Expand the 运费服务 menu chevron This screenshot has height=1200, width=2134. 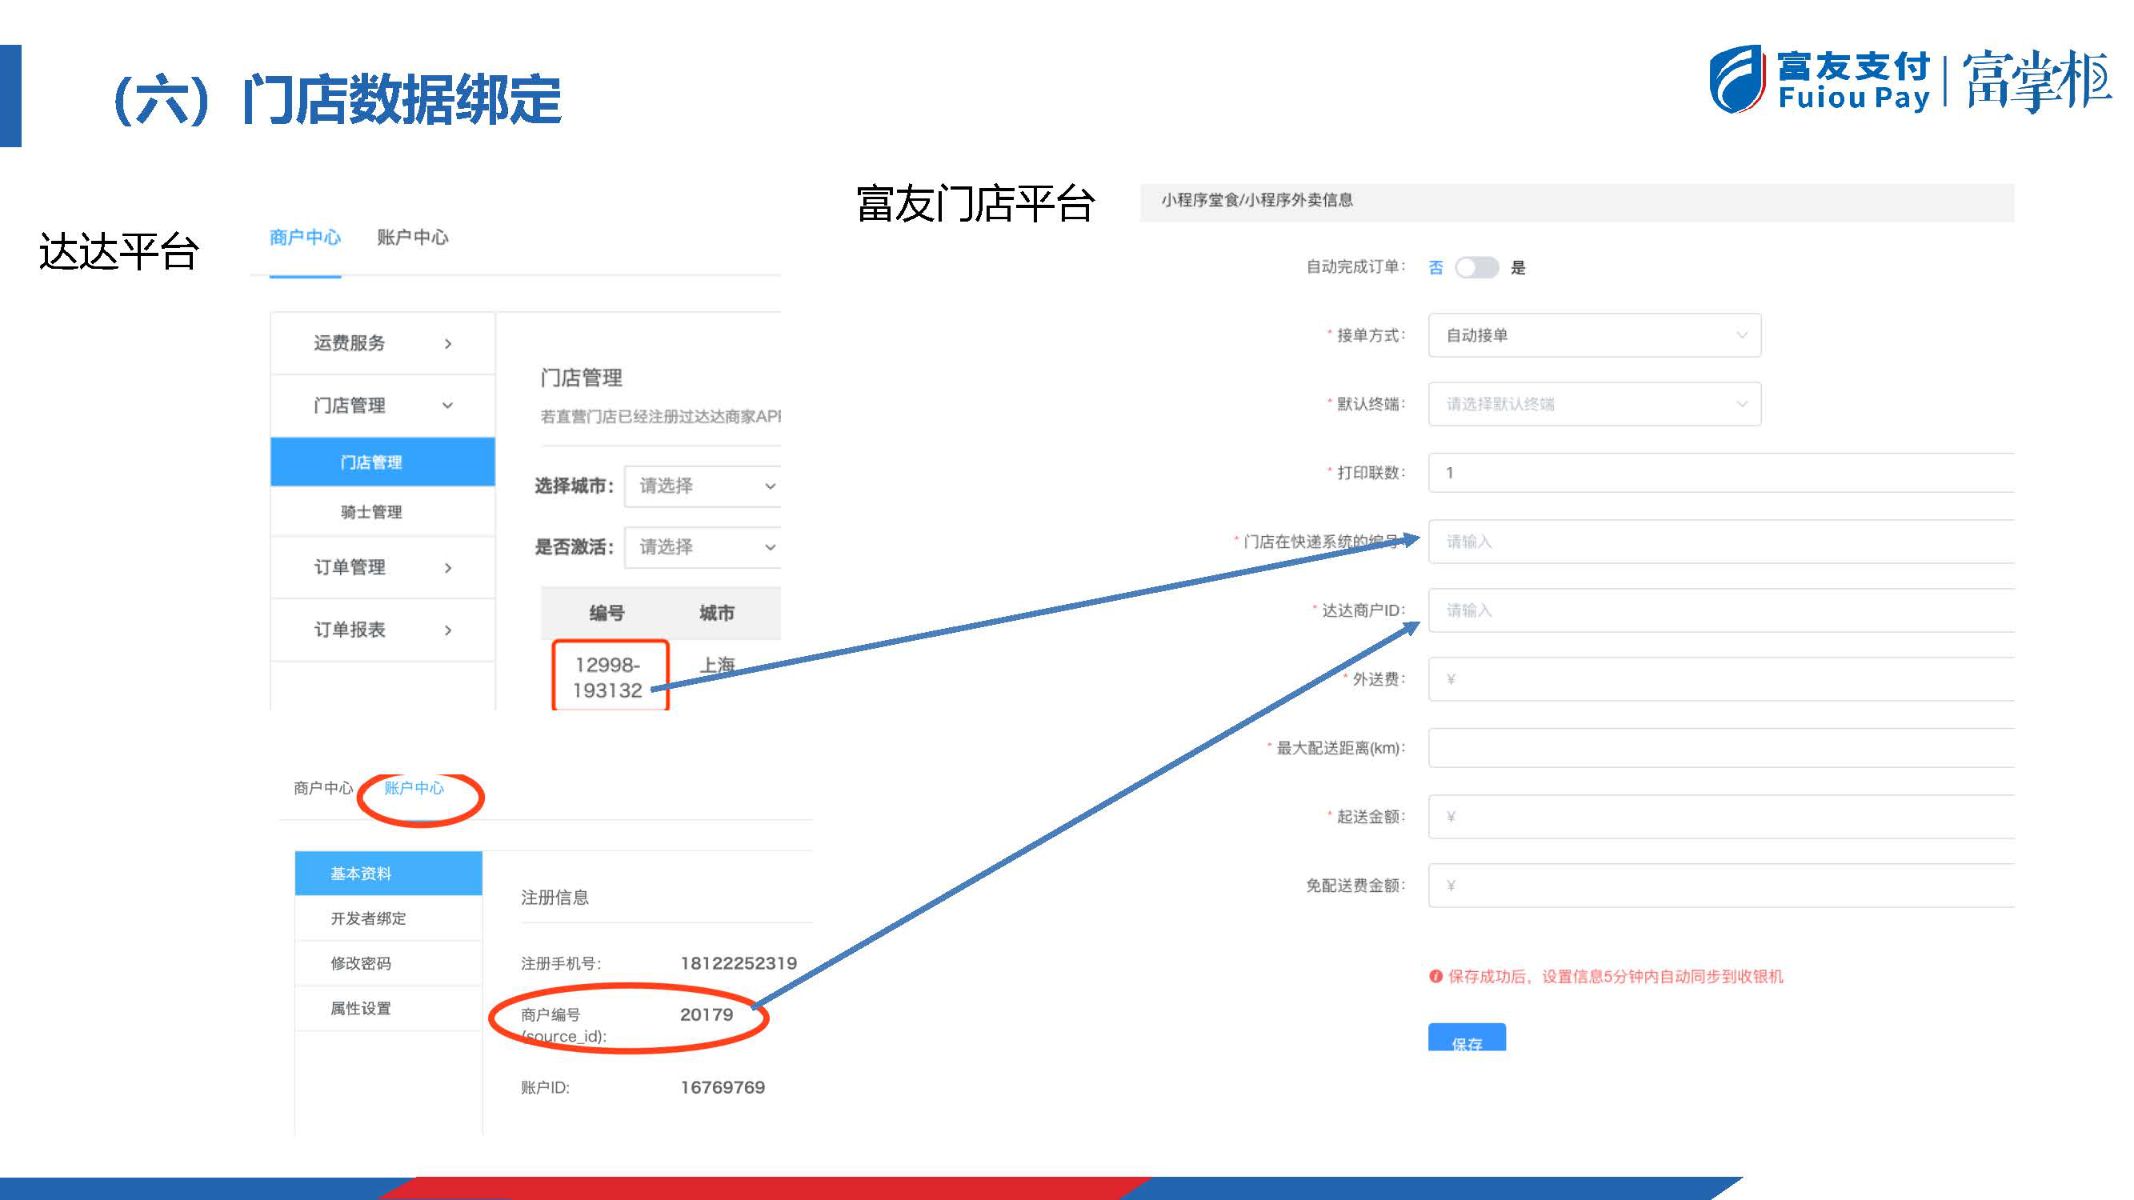coord(448,343)
